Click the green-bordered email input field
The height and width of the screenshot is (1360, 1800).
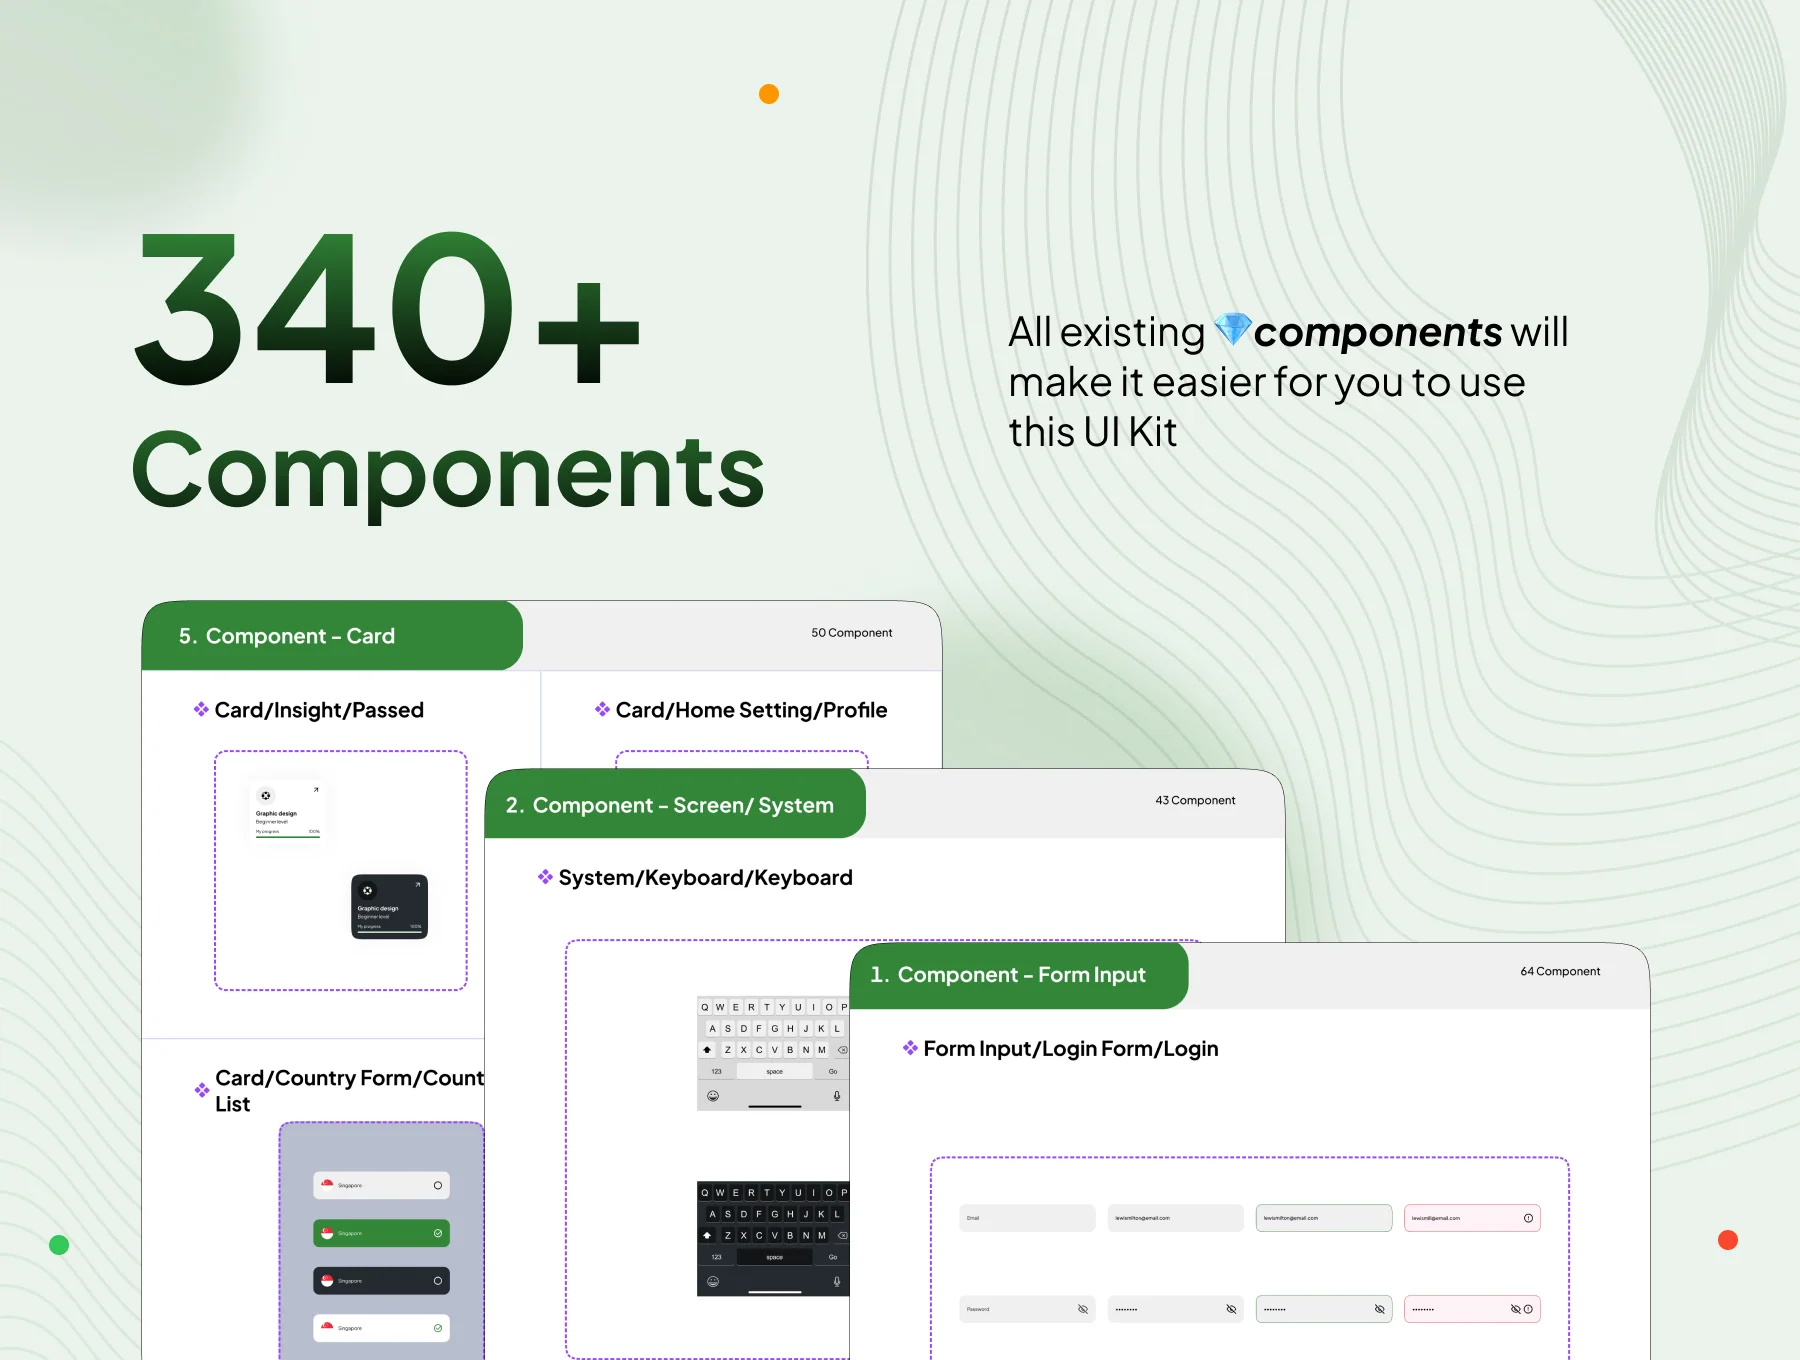[1324, 1218]
